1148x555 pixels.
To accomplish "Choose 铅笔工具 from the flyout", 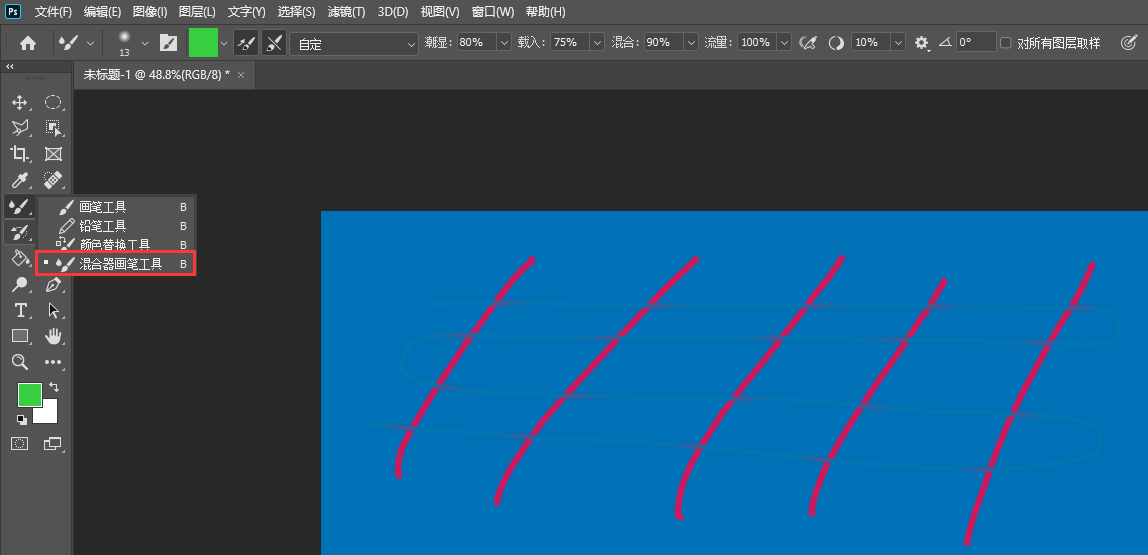I will tap(116, 226).
